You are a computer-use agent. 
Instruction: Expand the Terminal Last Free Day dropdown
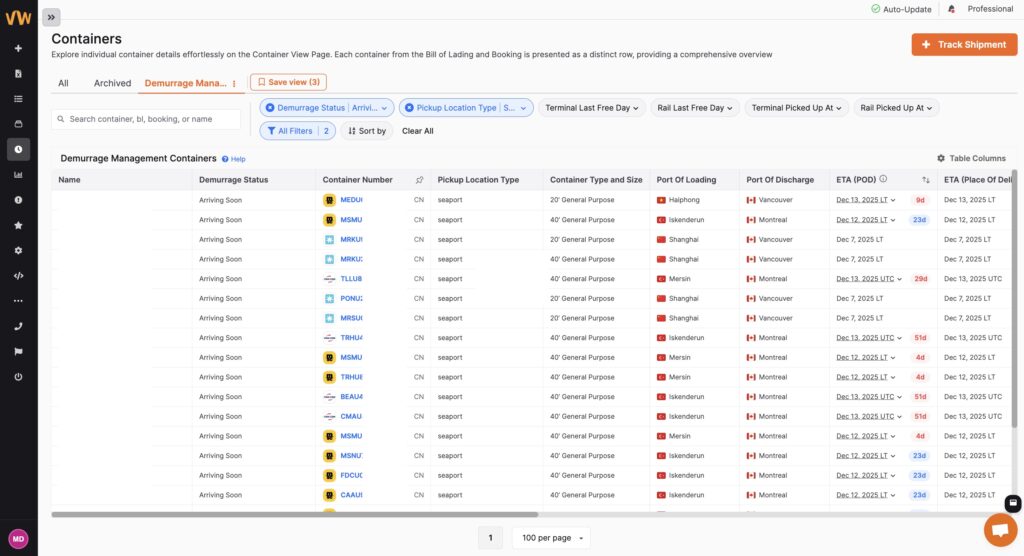(592, 108)
